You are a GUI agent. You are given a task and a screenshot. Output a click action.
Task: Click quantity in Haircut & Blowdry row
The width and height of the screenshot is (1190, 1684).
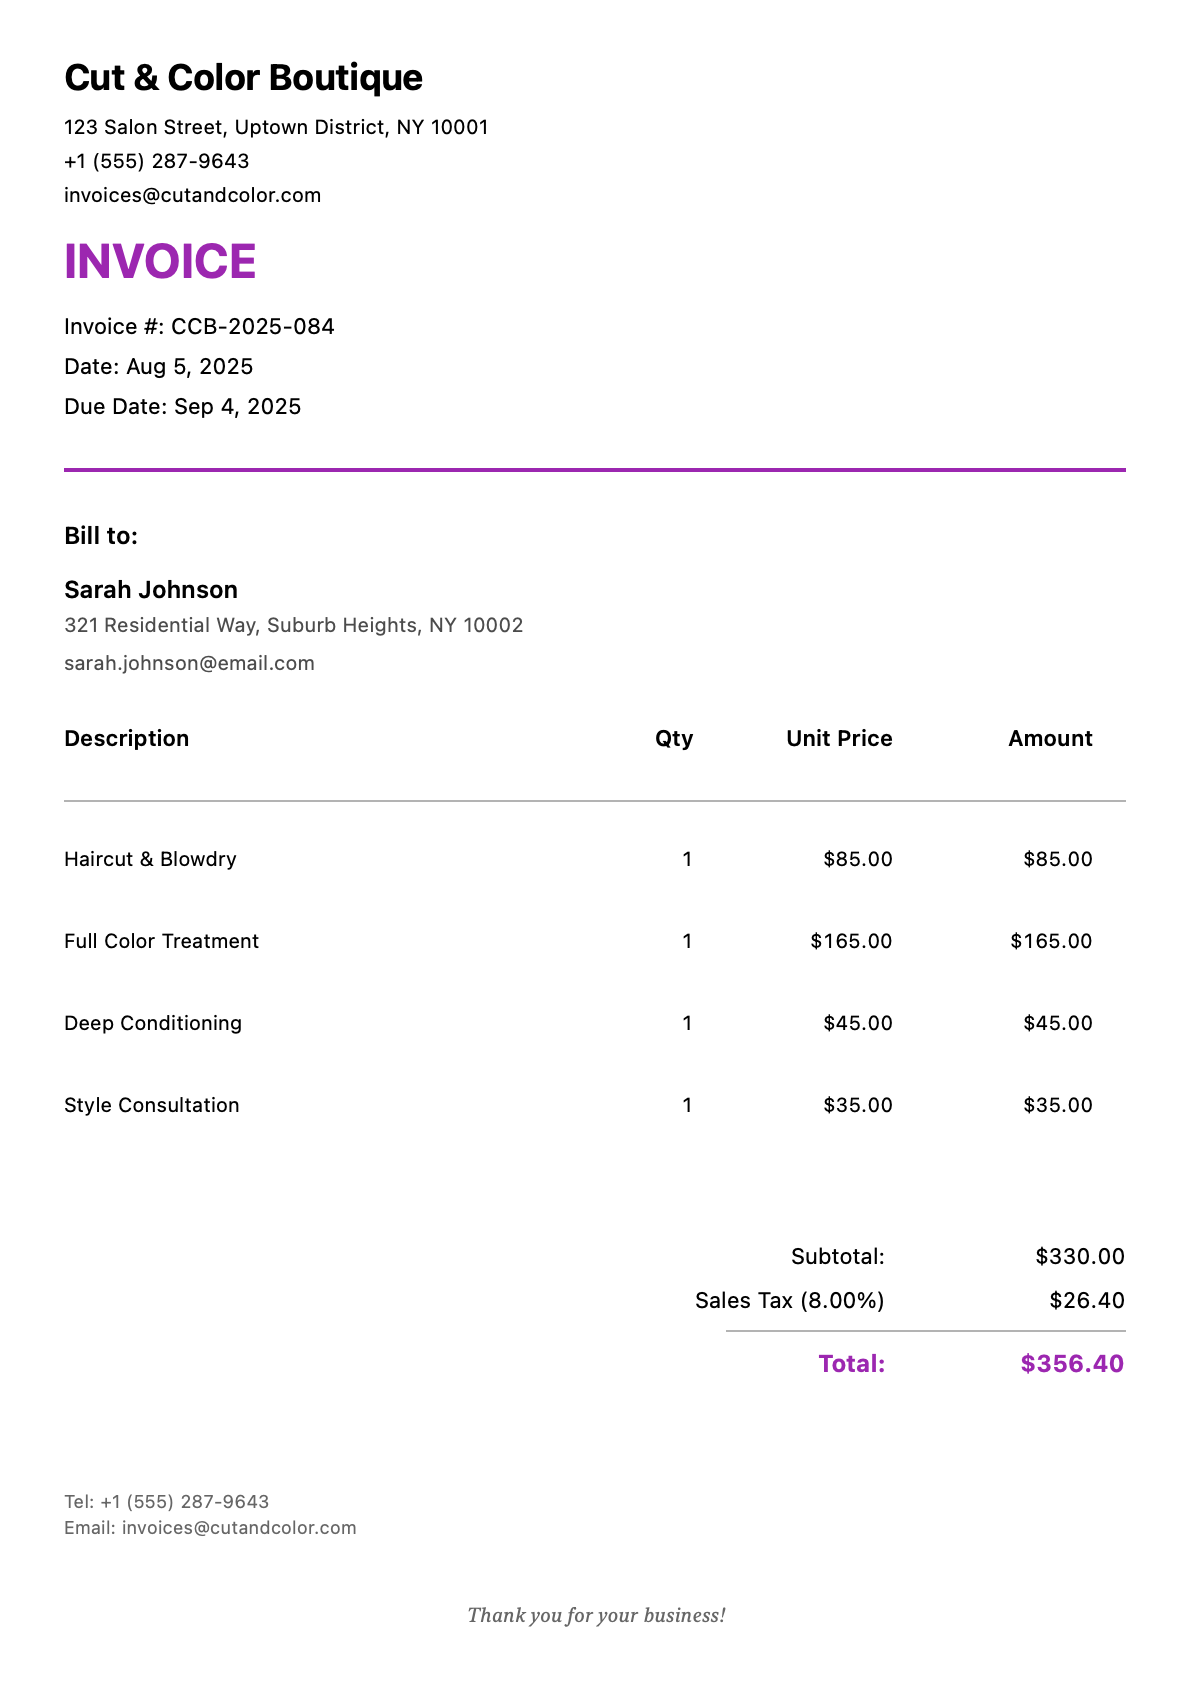coord(687,859)
